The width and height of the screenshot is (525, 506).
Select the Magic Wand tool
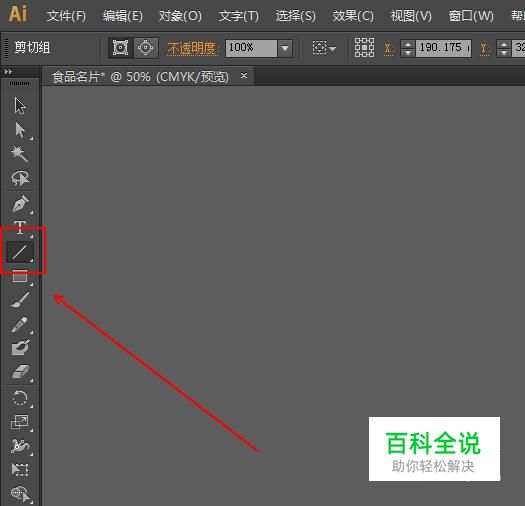click(19, 154)
